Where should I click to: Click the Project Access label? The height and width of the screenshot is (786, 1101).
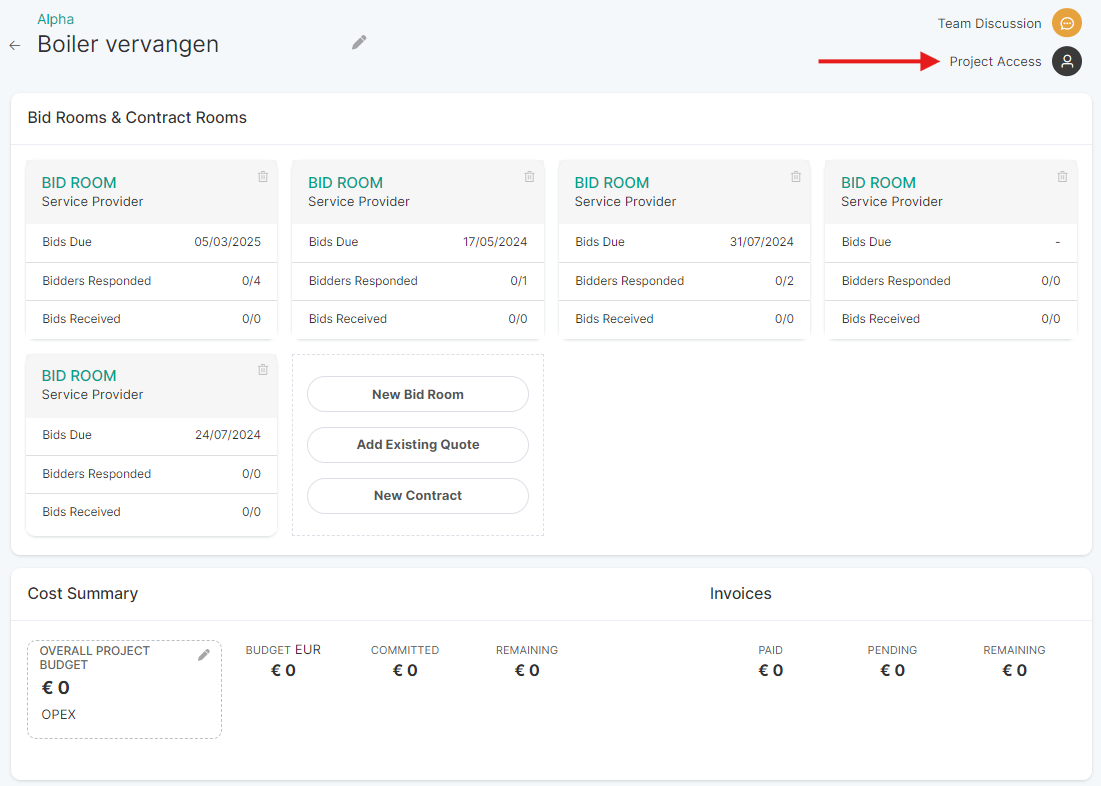point(995,61)
